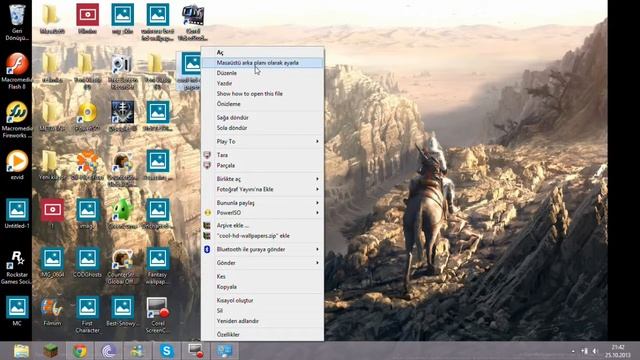Select the Rockstar Games Social Club shortcut

tap(17, 267)
